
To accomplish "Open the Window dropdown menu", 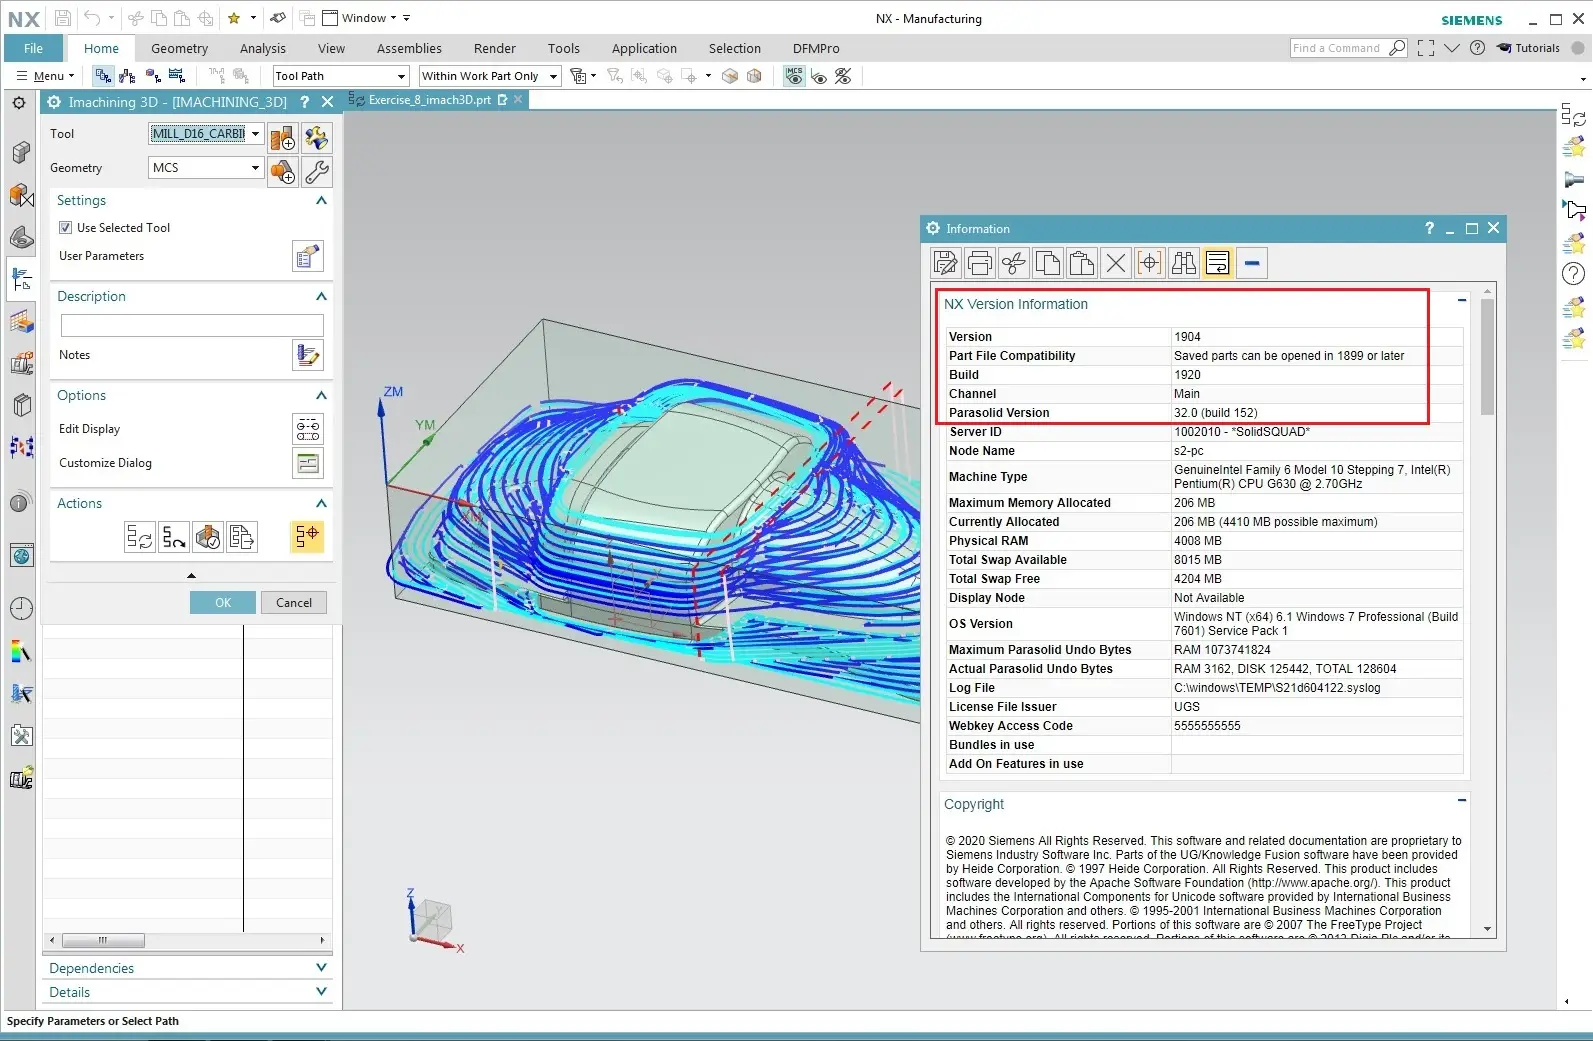I will [359, 18].
